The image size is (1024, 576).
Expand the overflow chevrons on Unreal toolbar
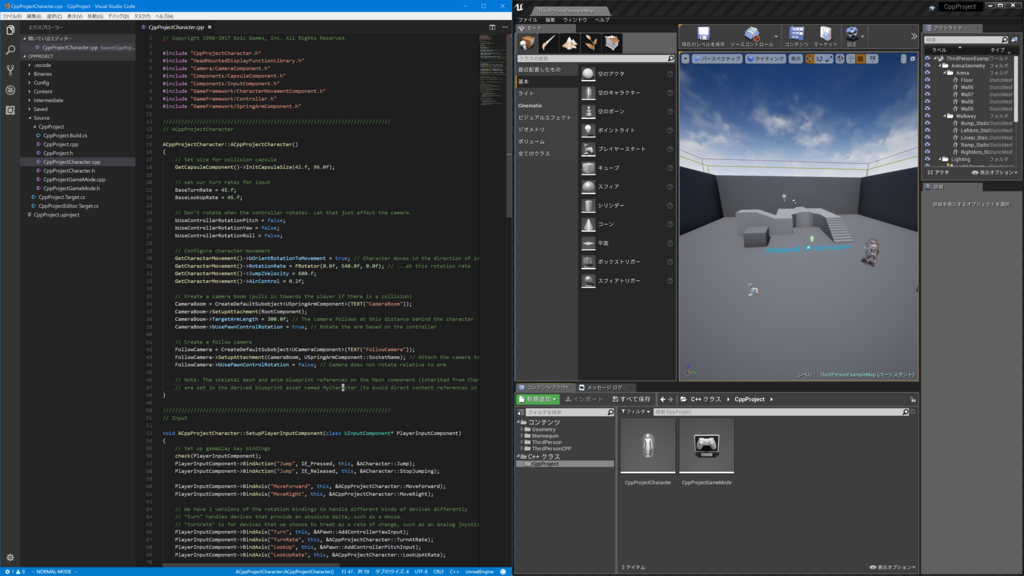tap(914, 37)
